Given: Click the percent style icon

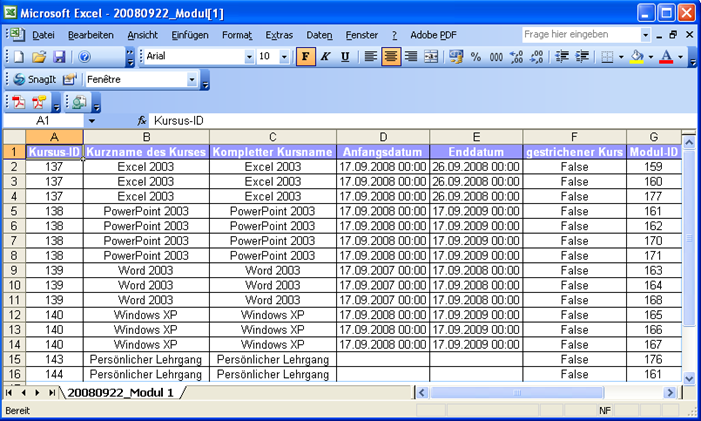Looking at the screenshot, I should tap(476, 57).
